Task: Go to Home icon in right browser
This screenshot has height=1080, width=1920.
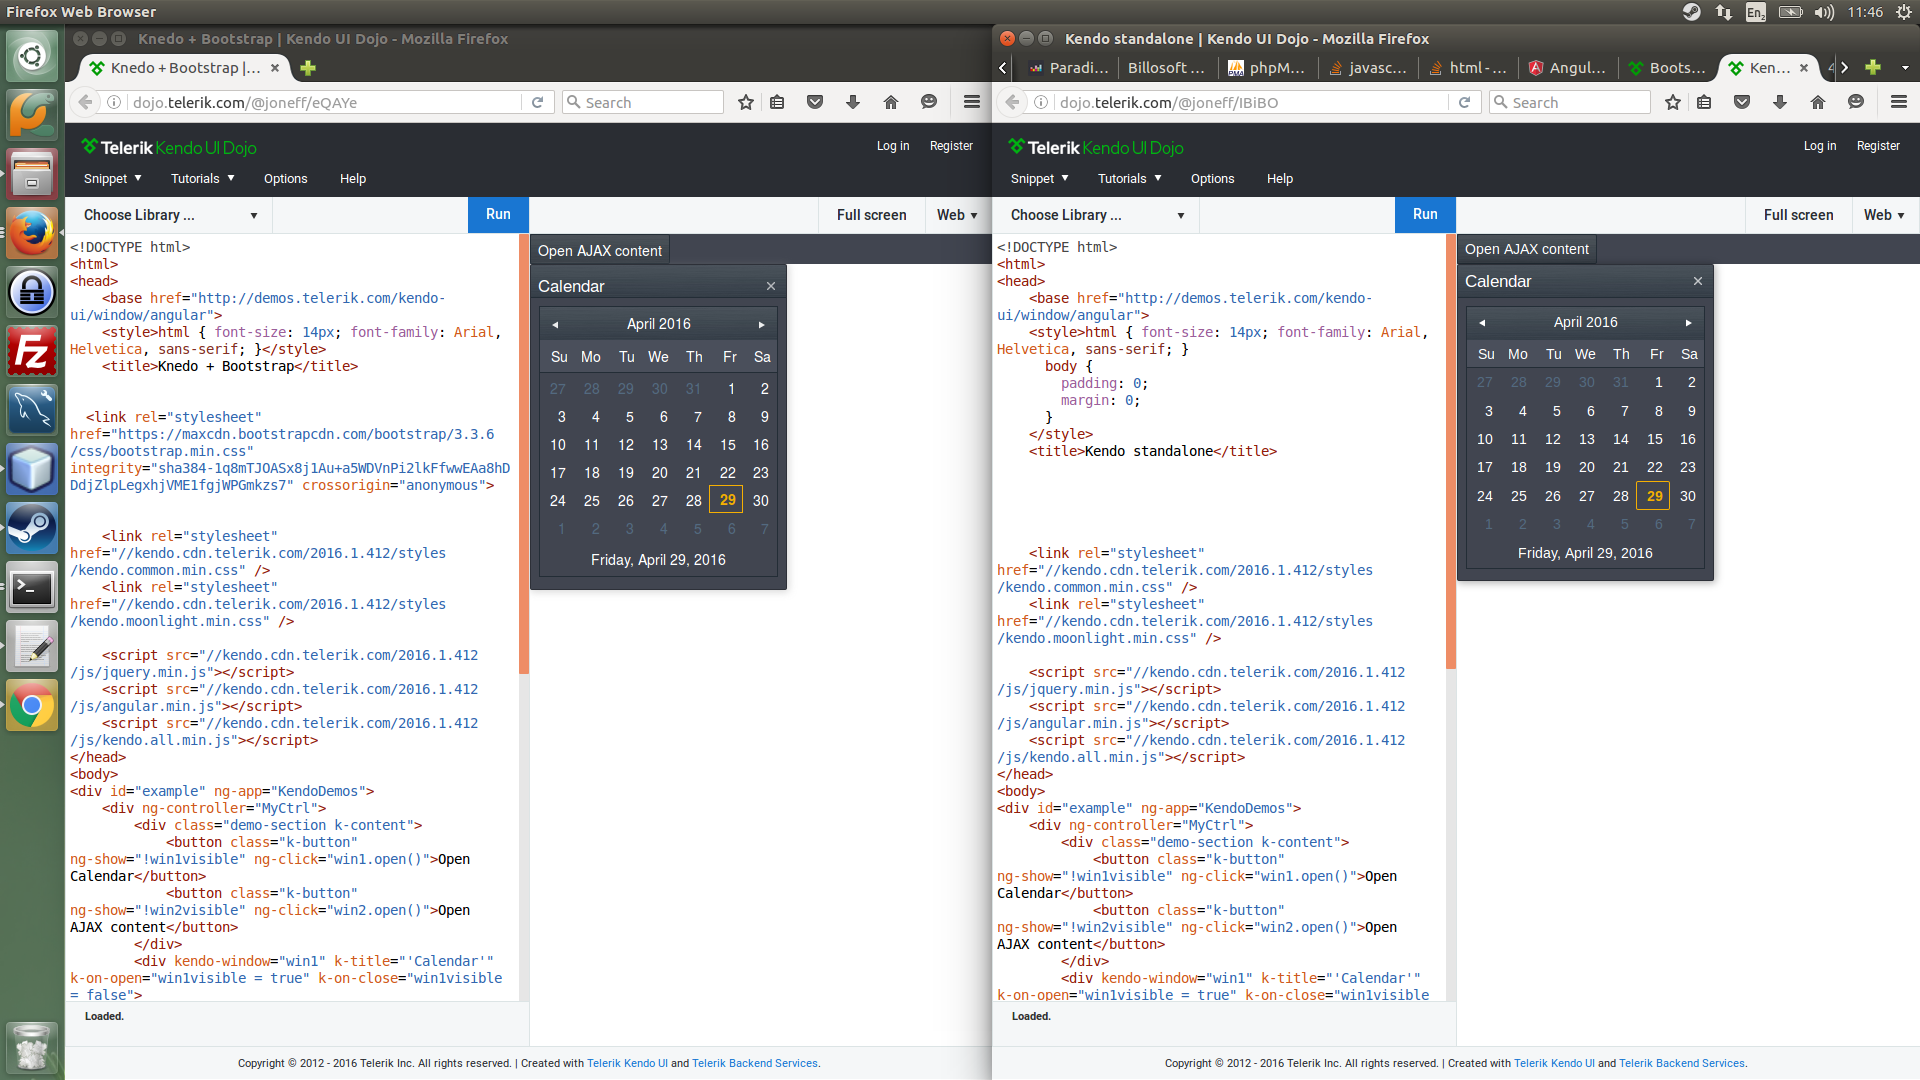Action: pyautogui.click(x=1818, y=102)
